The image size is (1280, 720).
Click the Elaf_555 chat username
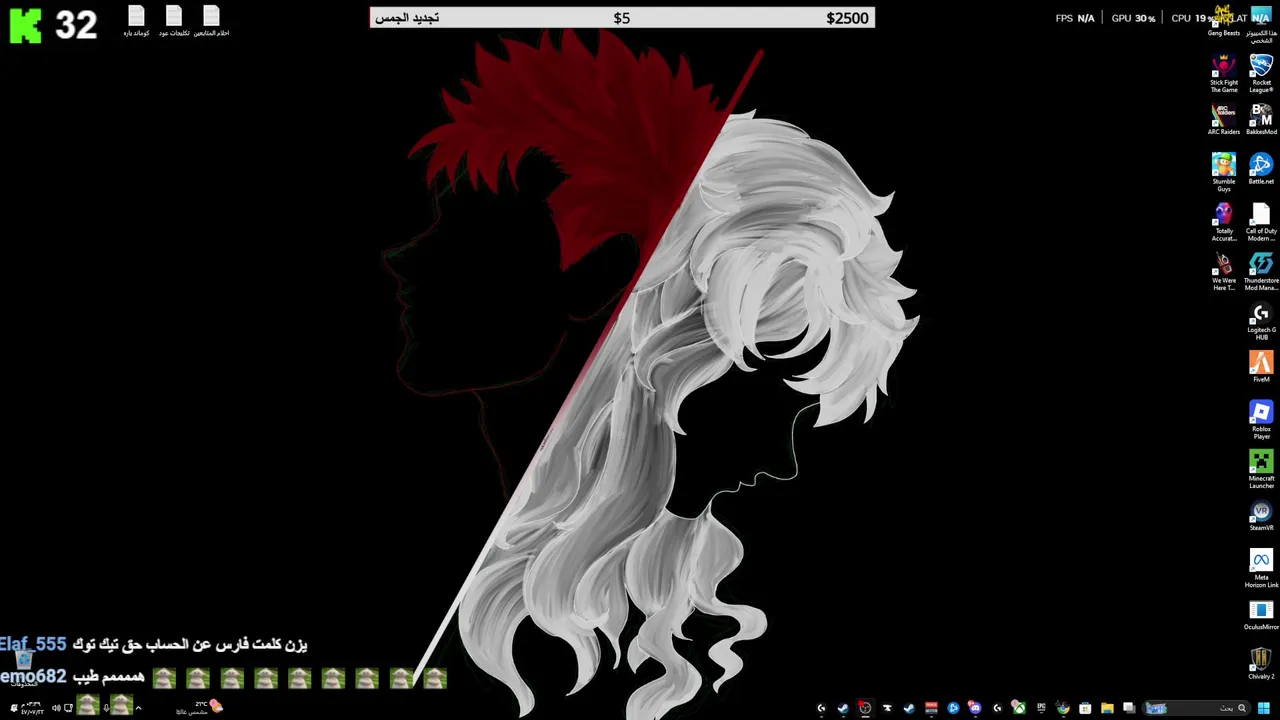point(33,644)
